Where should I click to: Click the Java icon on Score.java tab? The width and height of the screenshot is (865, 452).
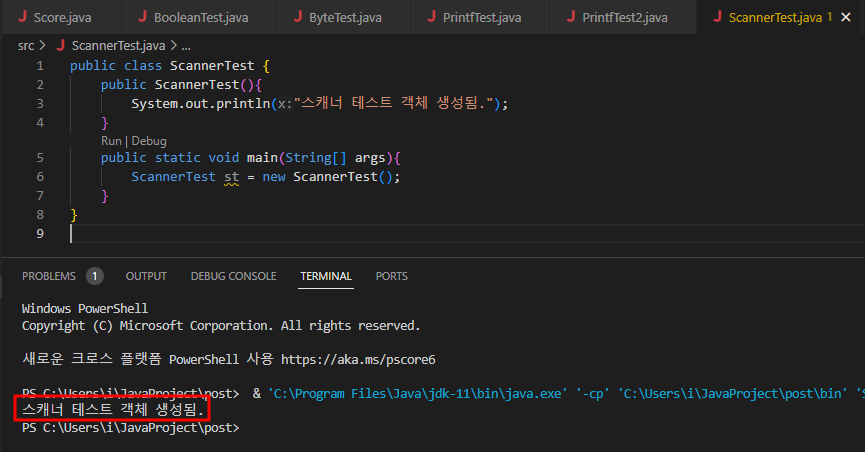23,17
